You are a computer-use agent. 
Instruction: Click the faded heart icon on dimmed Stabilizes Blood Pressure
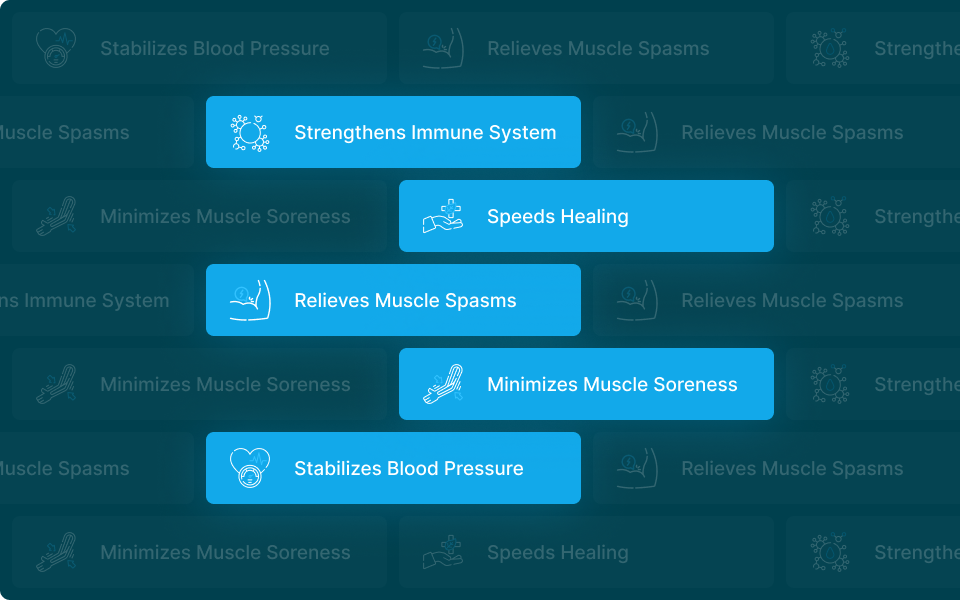click(56, 48)
